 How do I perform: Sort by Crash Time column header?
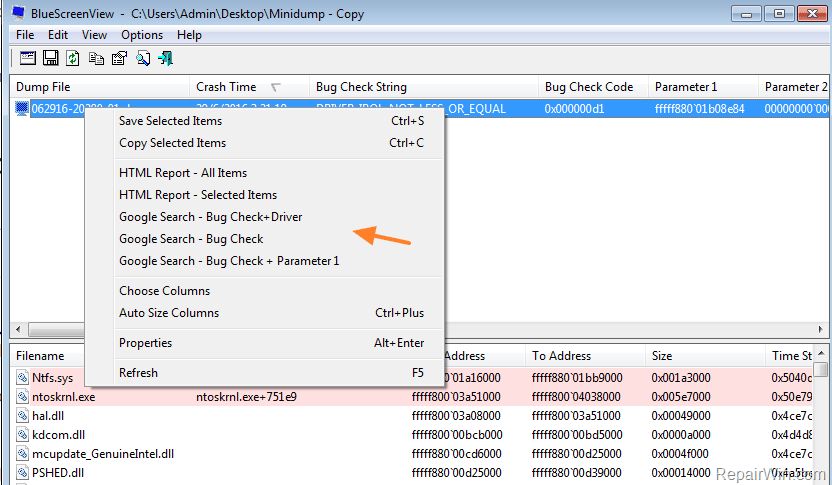(x=226, y=87)
